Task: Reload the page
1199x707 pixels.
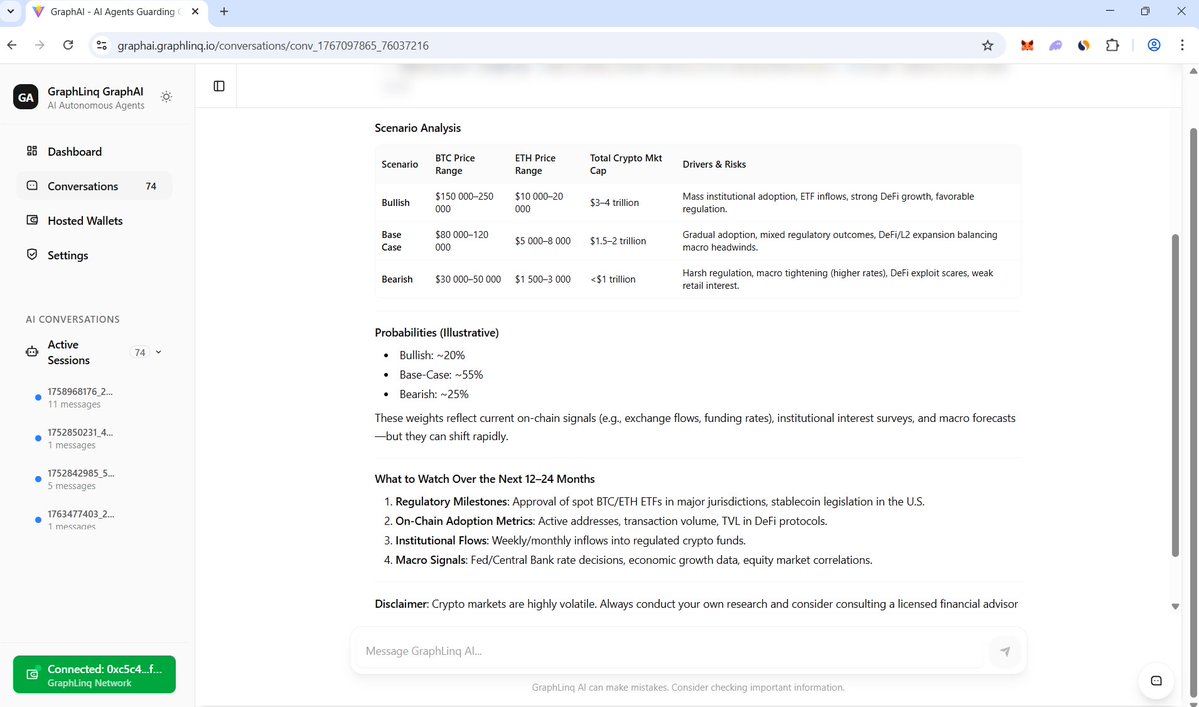Action: tap(68, 45)
